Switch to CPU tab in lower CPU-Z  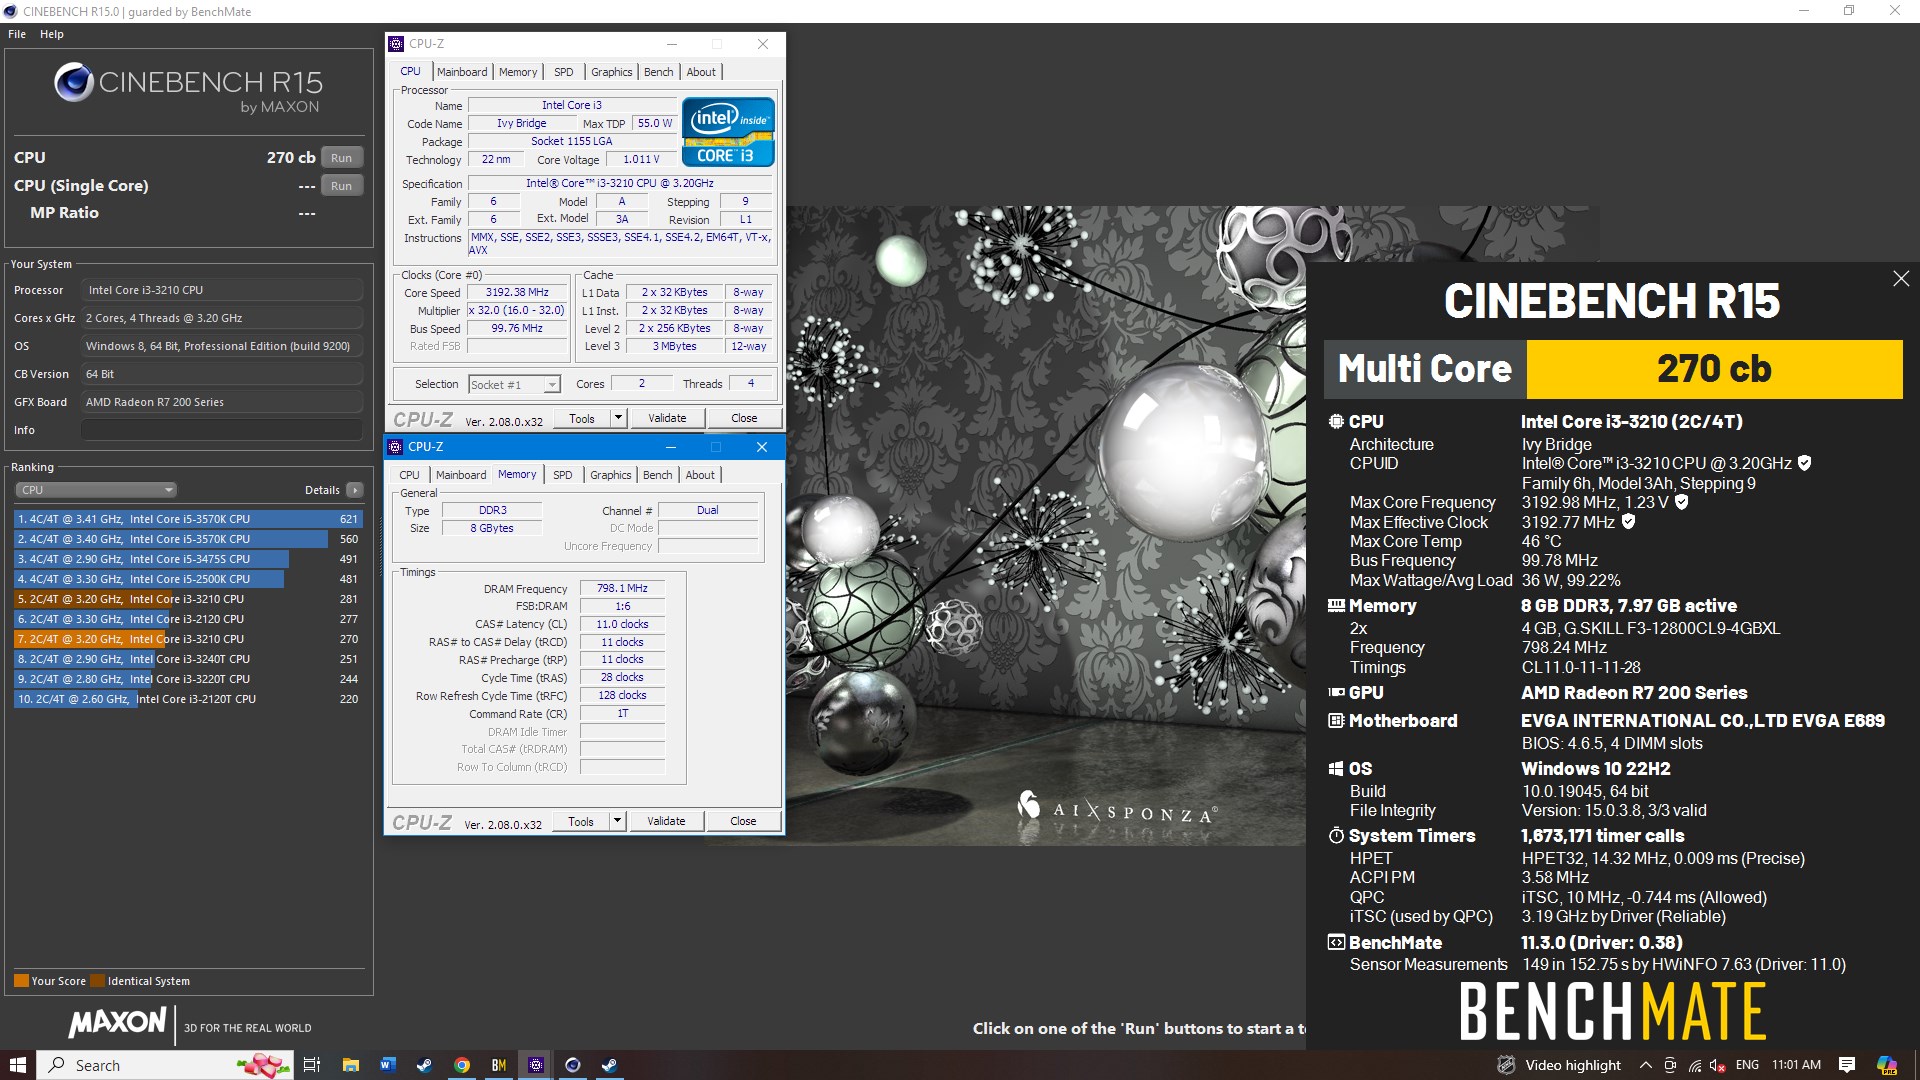[x=409, y=475]
